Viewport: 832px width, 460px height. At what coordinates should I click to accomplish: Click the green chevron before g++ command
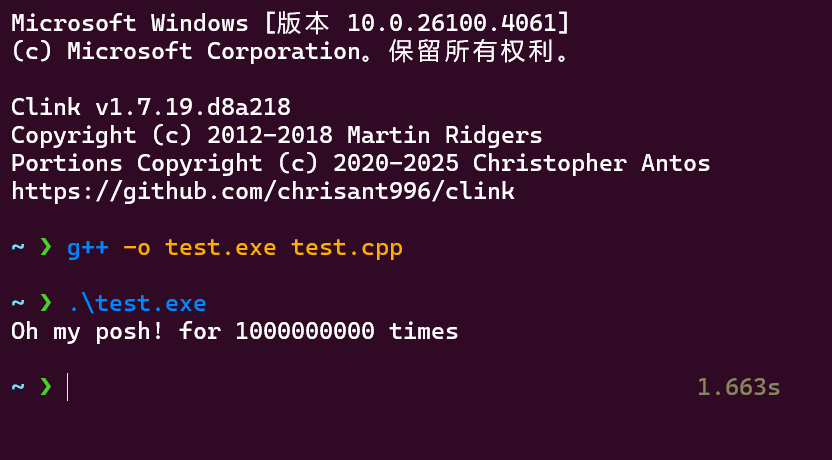coord(45,247)
